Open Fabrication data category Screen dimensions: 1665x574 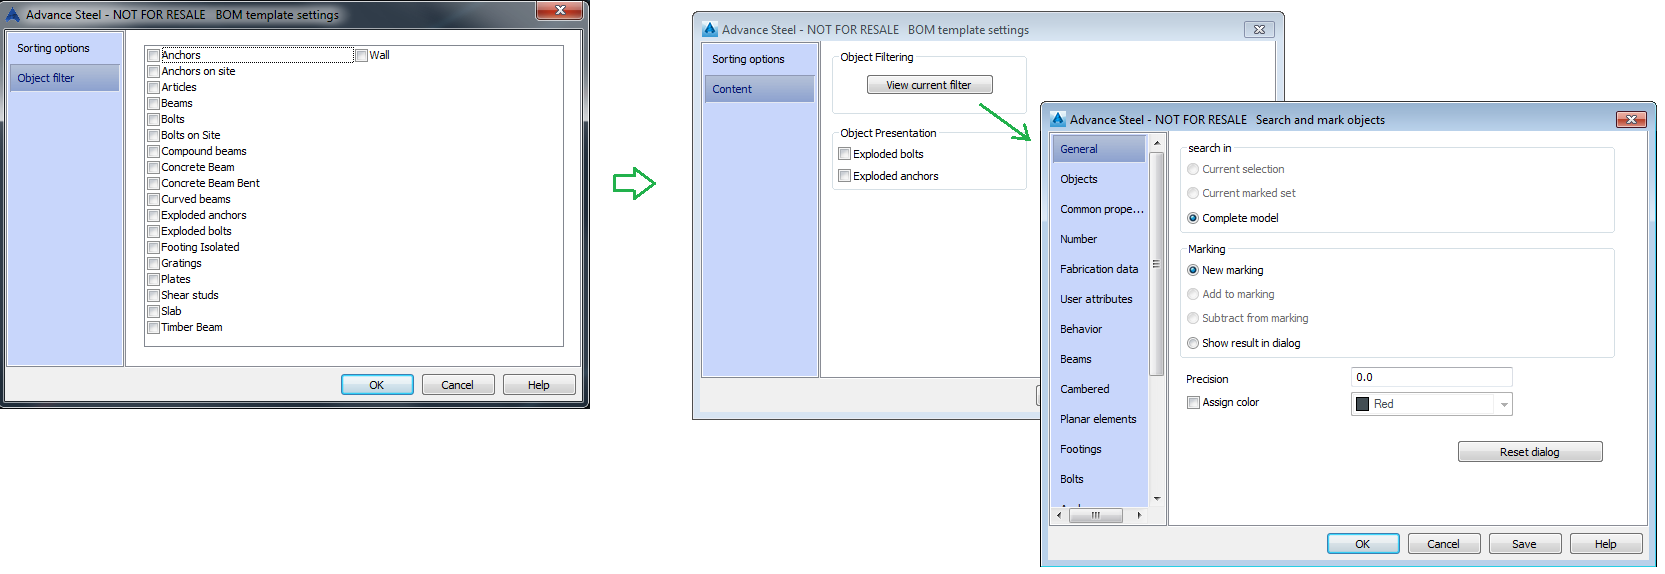click(x=1099, y=269)
